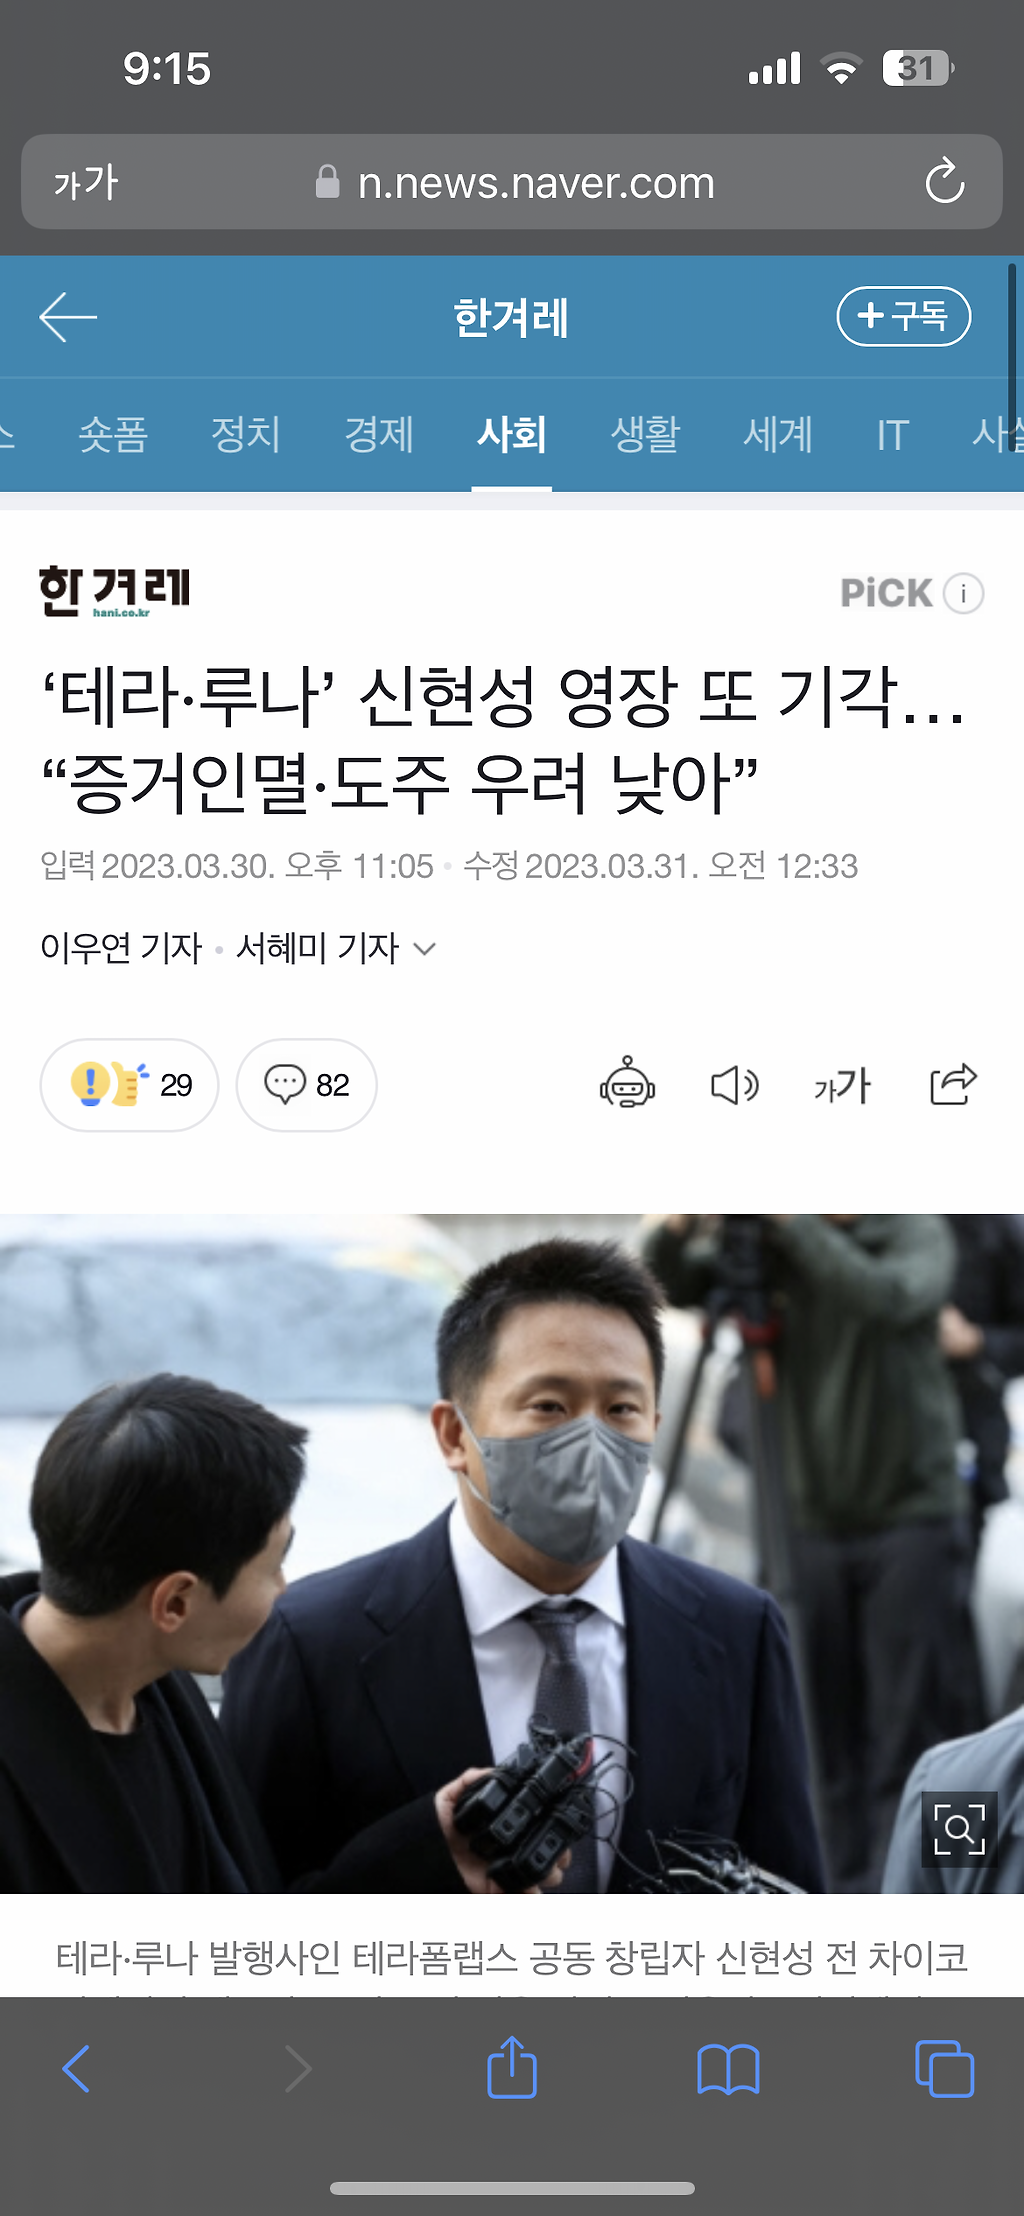This screenshot has height=2216, width=1024.
Task: Open Safari 가가 page settings menu
Action: click(86, 183)
